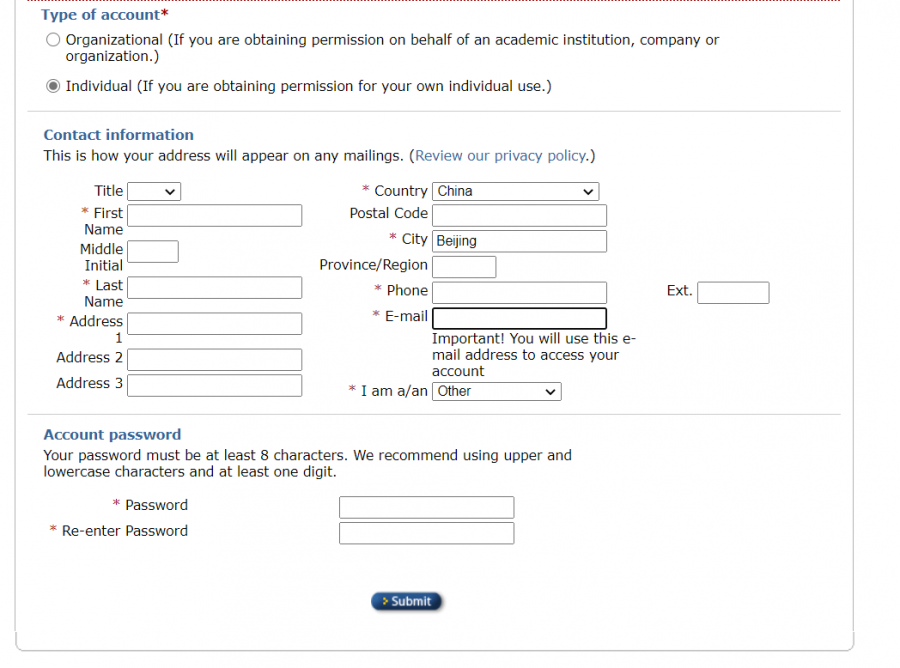Select the Address 1 input field
The height and width of the screenshot is (668, 900).
click(214, 324)
